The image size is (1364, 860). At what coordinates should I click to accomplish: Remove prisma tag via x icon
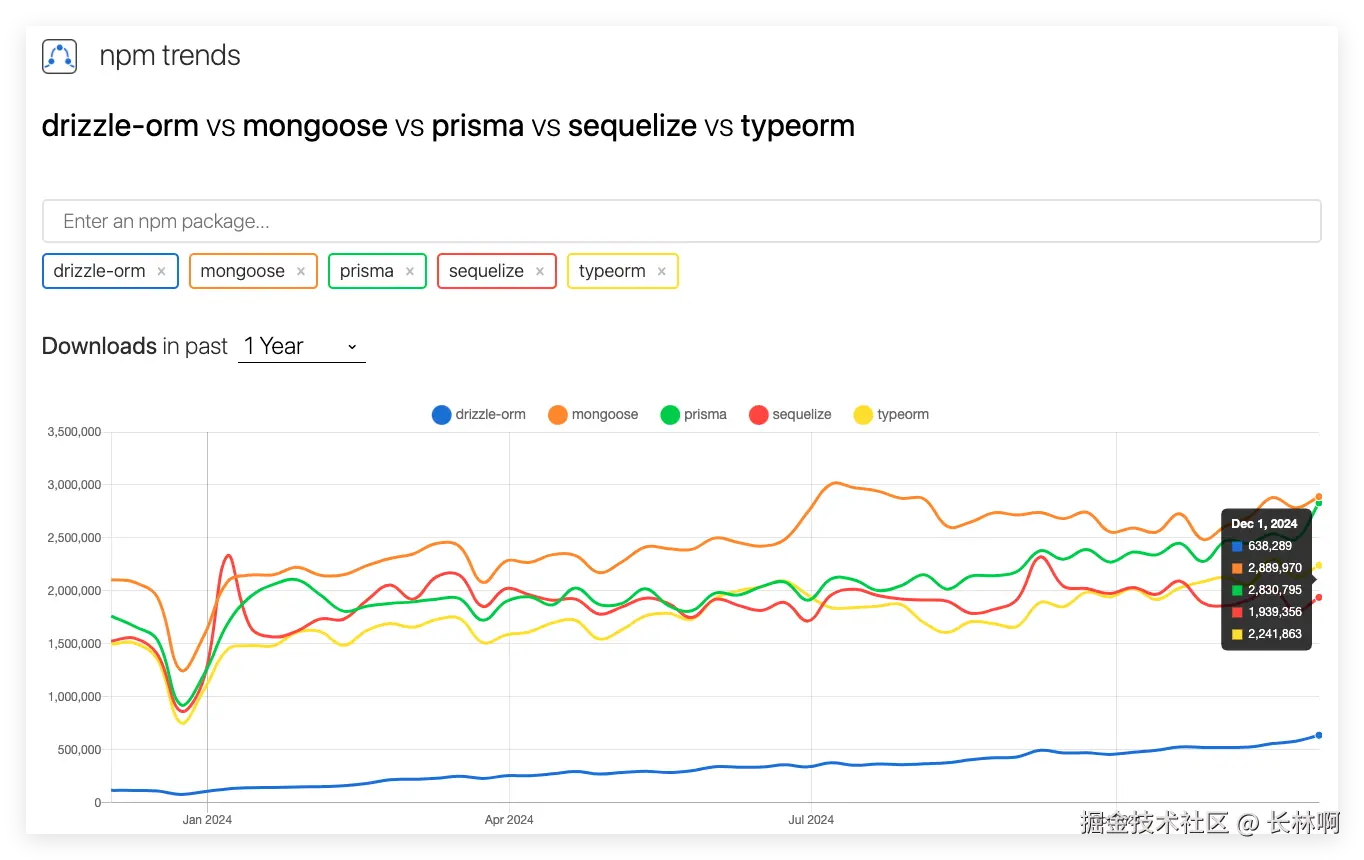point(410,271)
